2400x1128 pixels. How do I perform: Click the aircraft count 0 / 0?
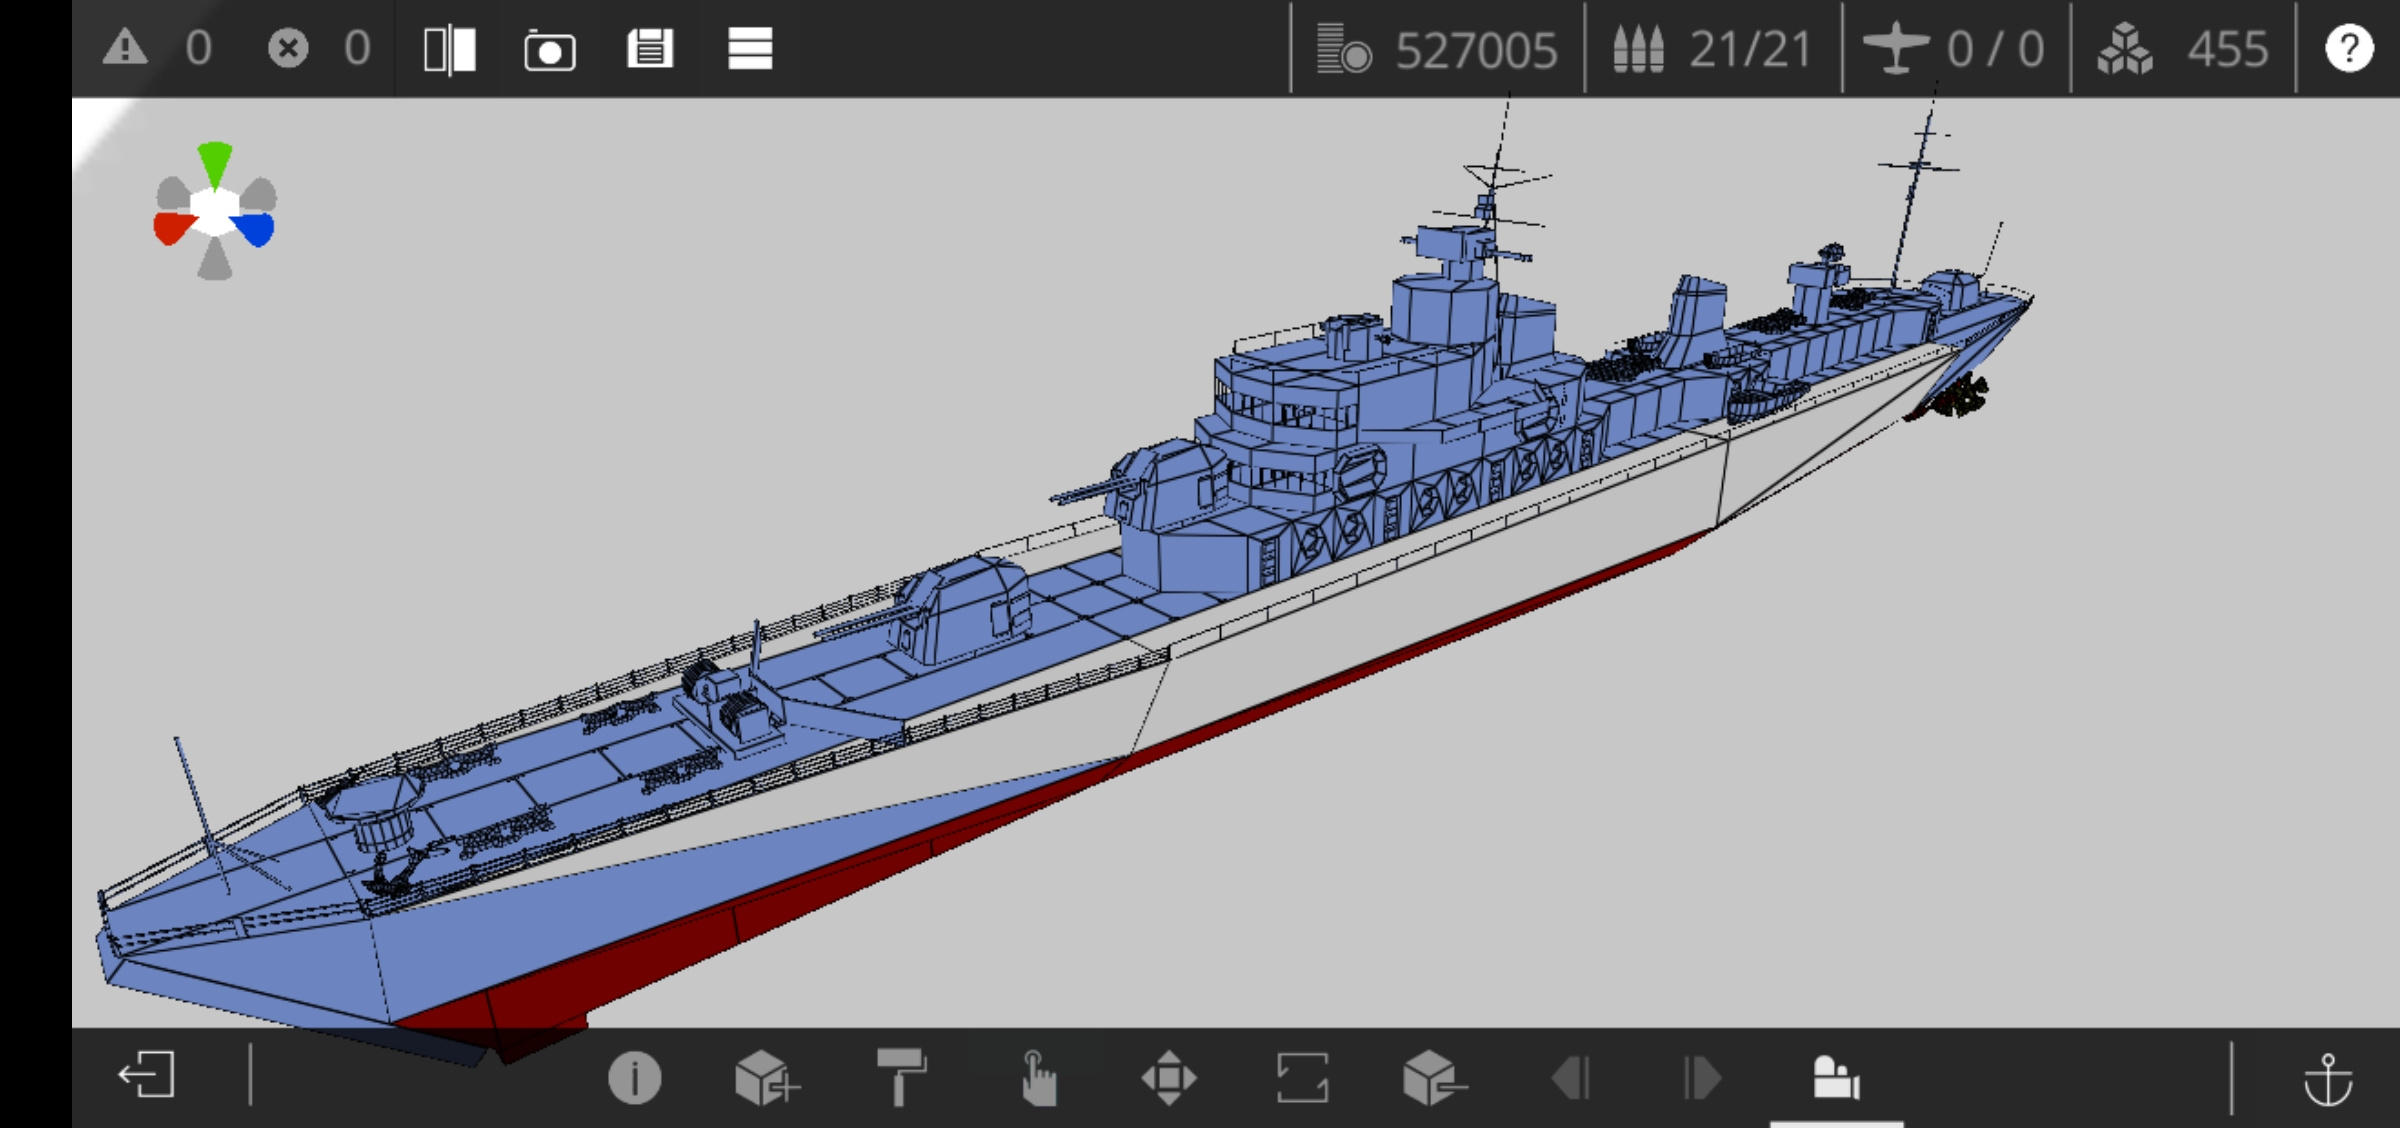[1995, 48]
